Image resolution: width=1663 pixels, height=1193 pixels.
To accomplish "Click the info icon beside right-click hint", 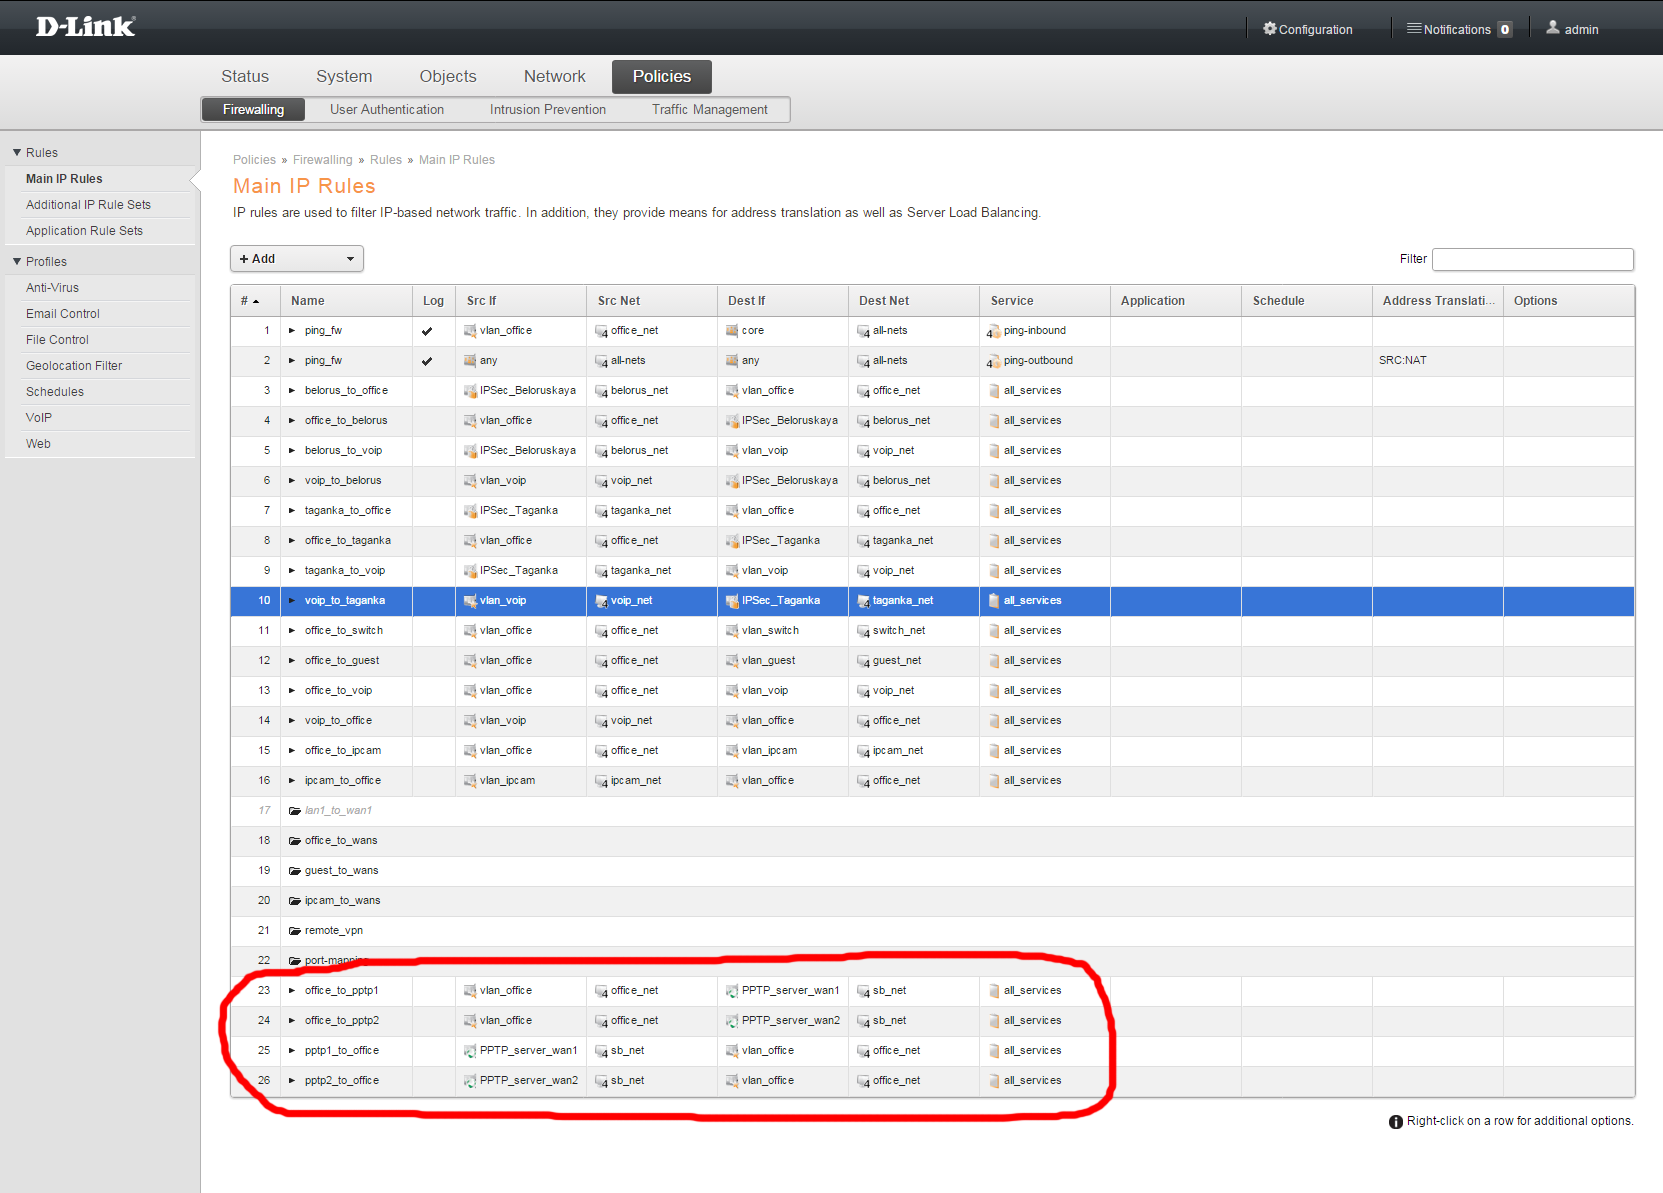I will 1395,1122.
